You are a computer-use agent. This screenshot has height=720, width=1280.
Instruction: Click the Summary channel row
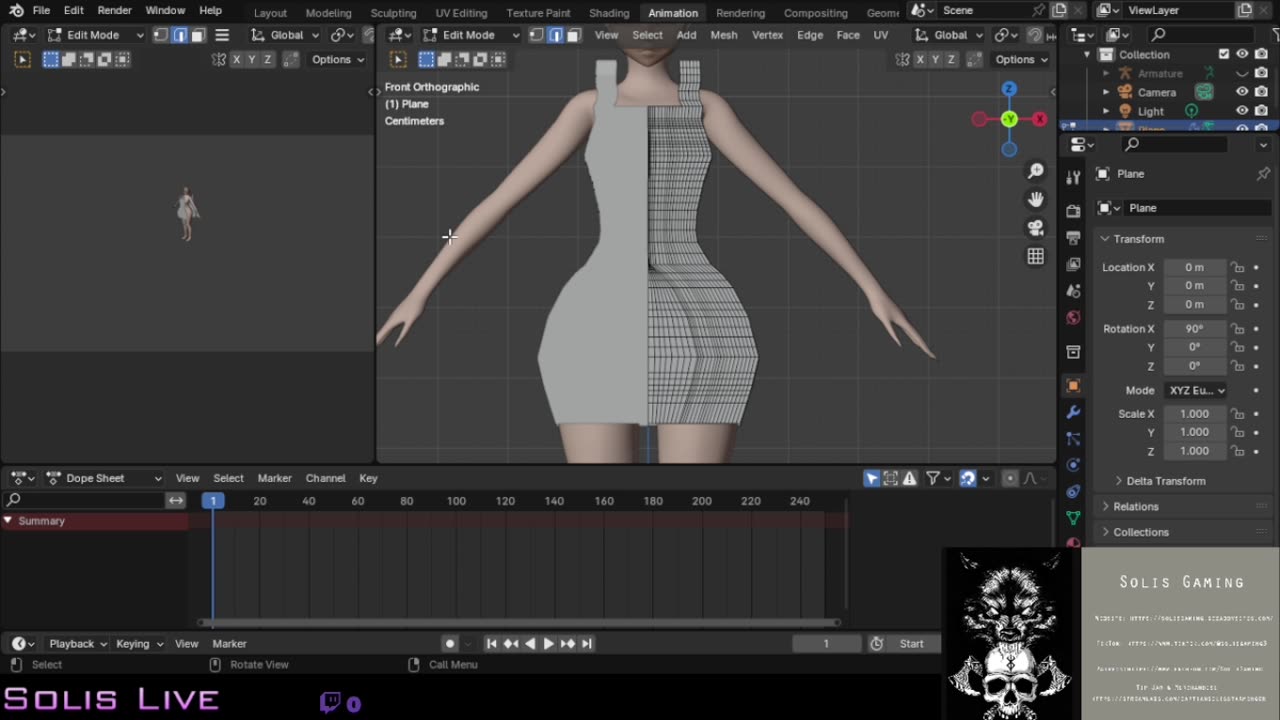click(94, 521)
